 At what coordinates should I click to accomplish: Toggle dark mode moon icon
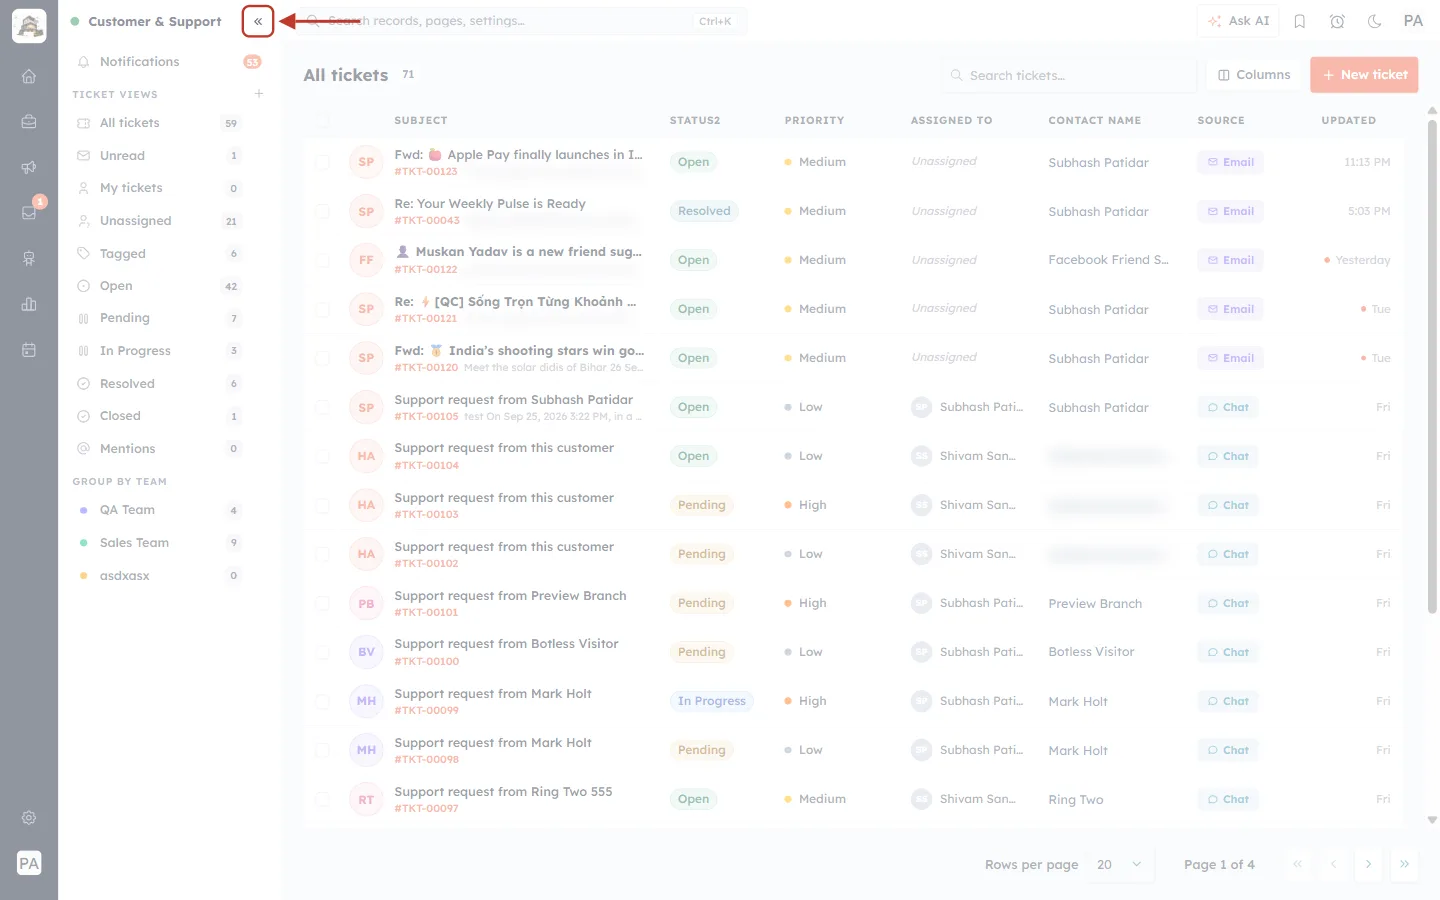1374,21
